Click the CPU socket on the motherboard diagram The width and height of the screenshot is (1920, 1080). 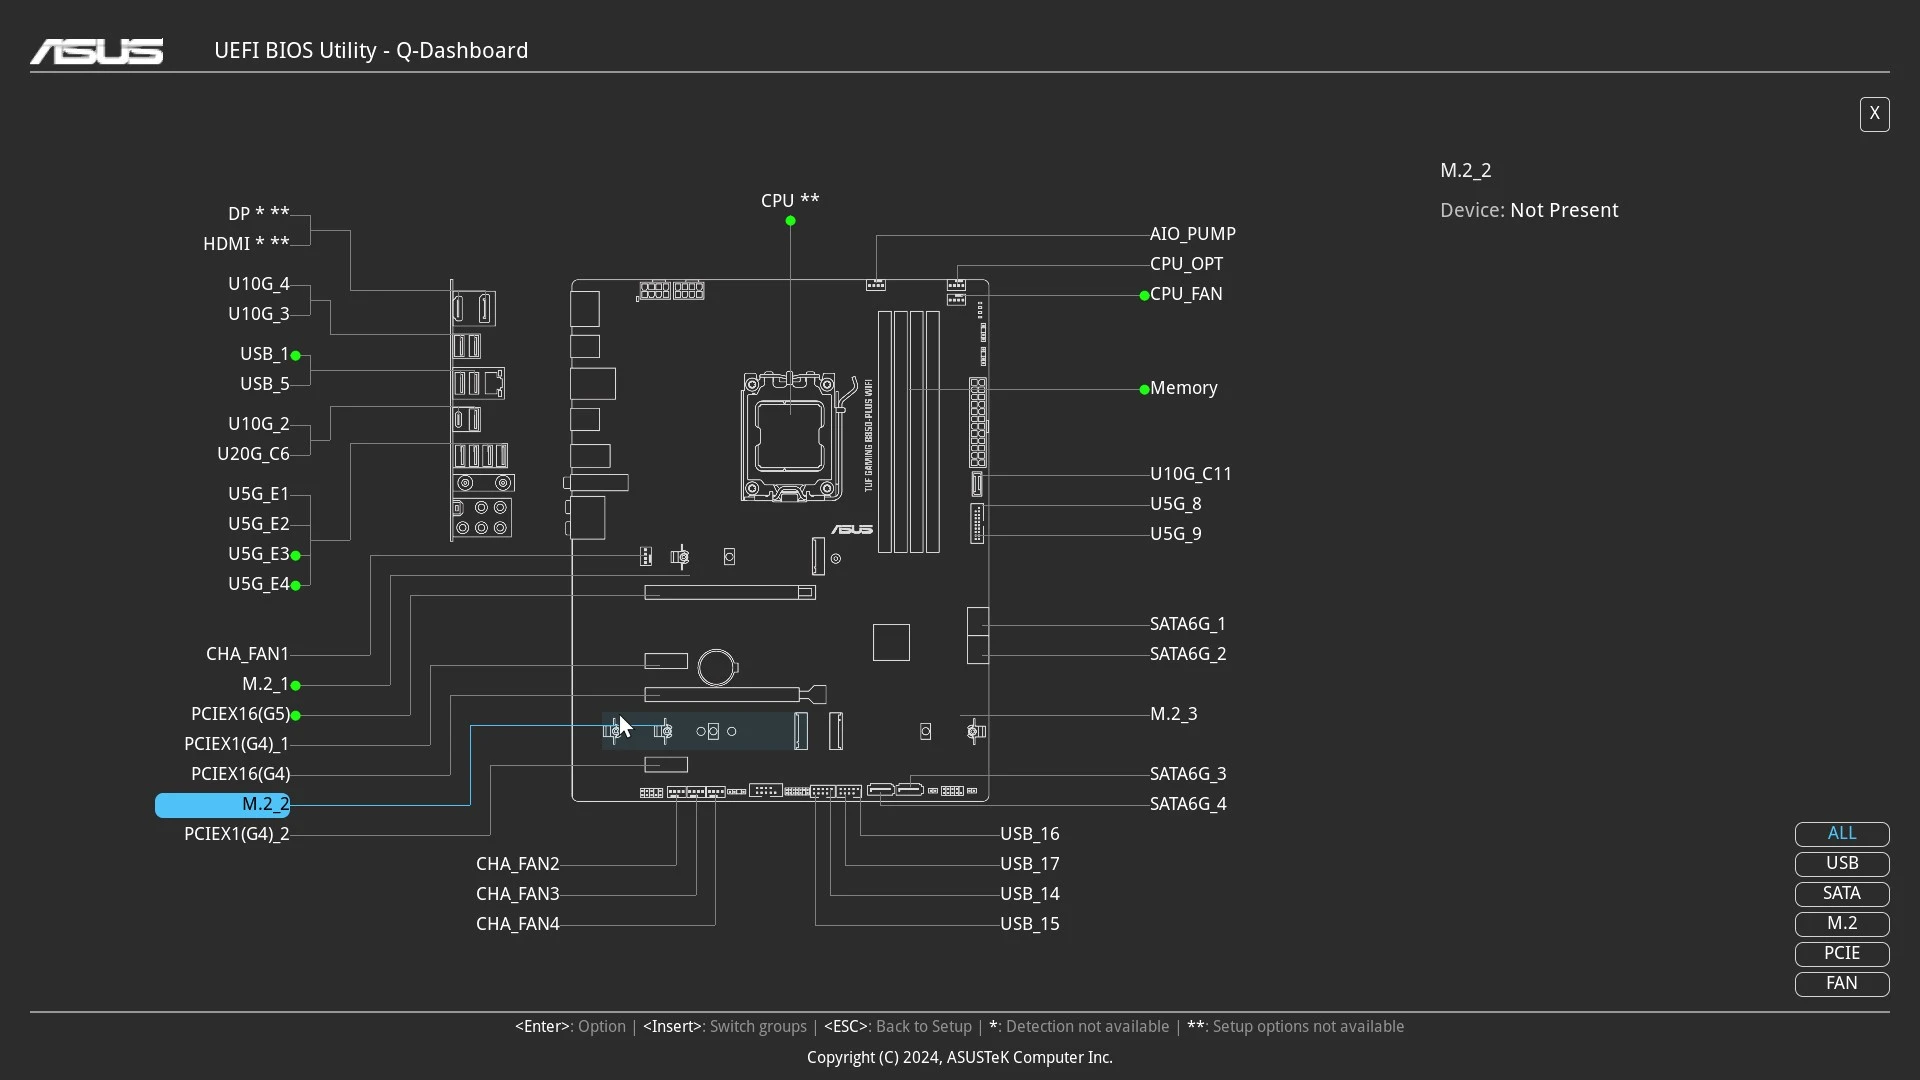tap(790, 436)
